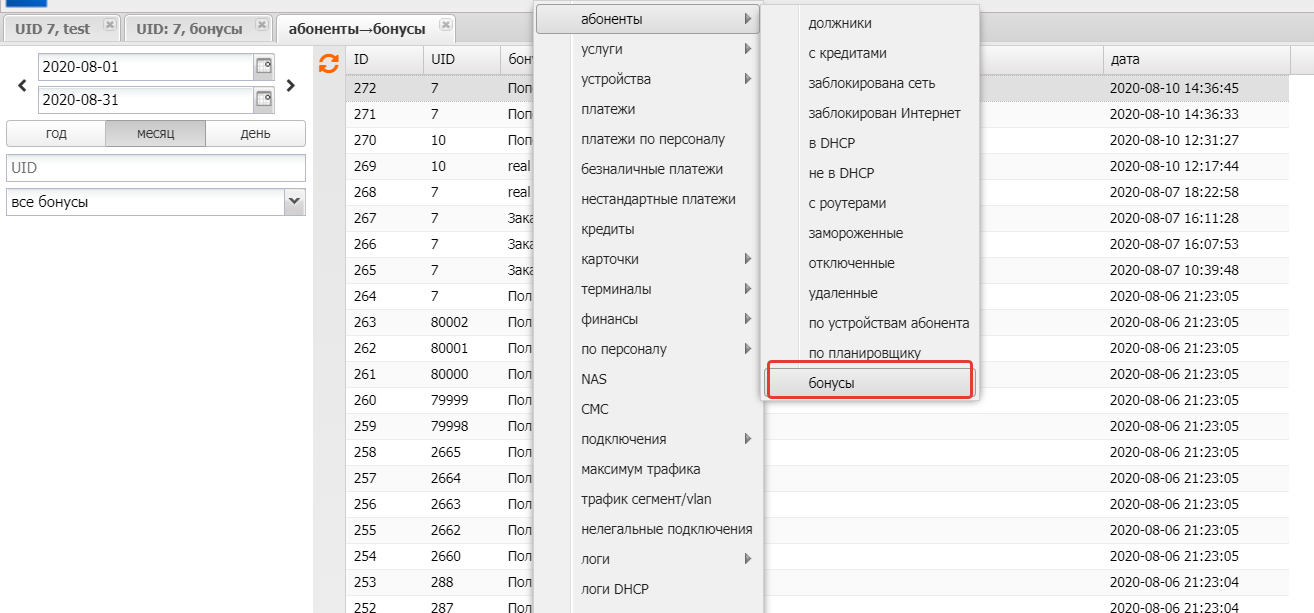Open calendar picker for start date 2020-08-01
This screenshot has height=613, width=1314.
point(264,67)
